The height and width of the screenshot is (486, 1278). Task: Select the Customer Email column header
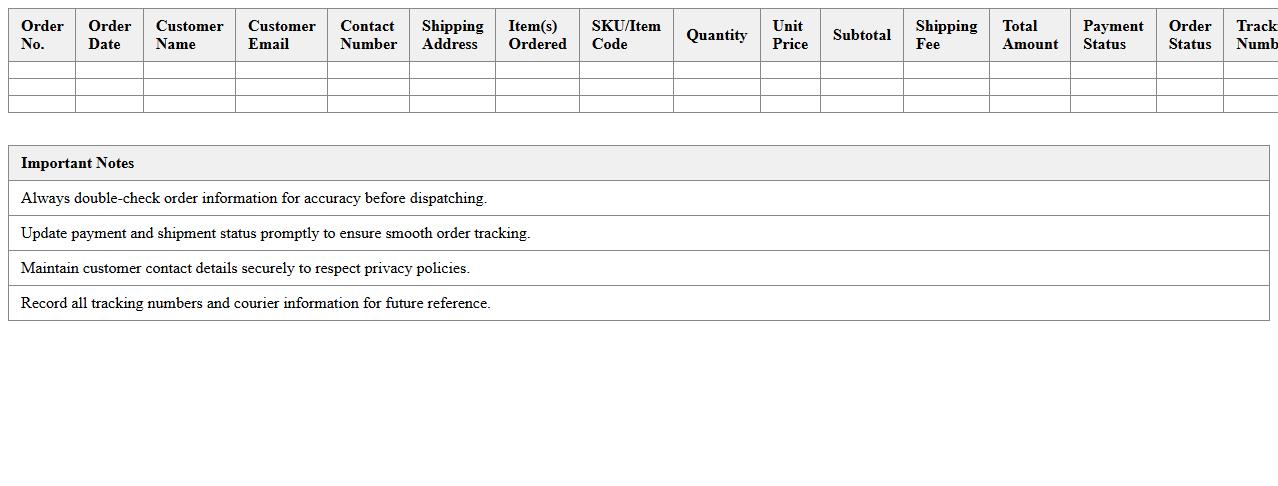point(281,35)
